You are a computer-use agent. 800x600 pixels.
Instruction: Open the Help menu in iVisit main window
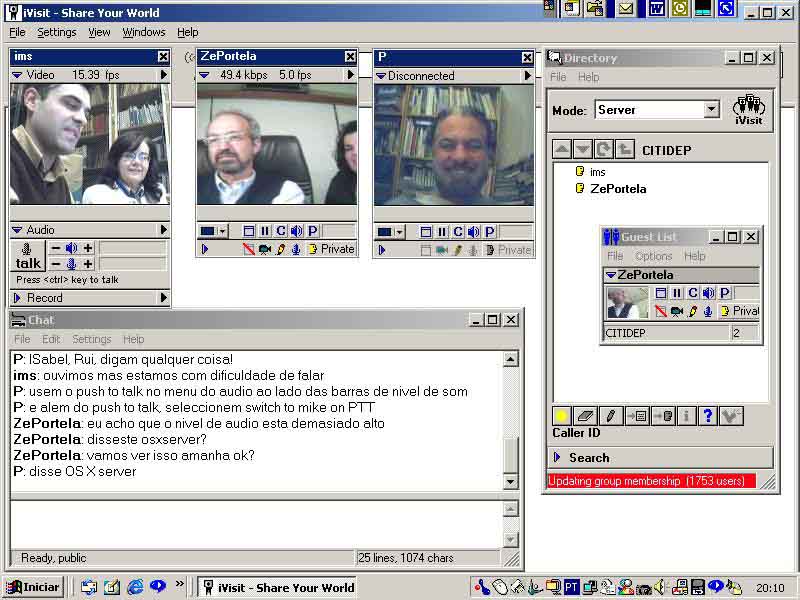188,32
